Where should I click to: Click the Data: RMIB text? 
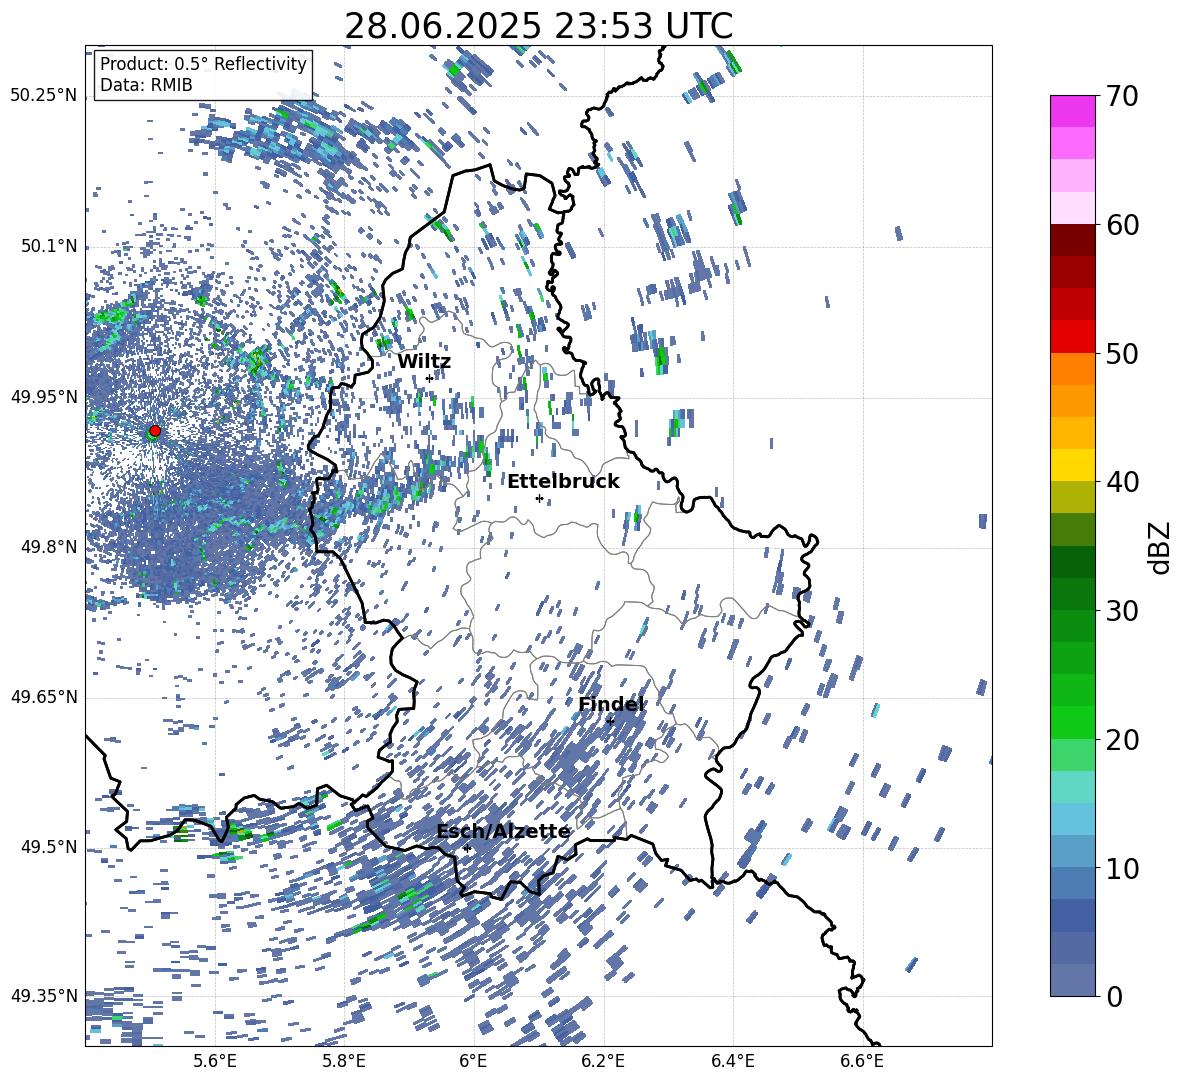tap(146, 85)
